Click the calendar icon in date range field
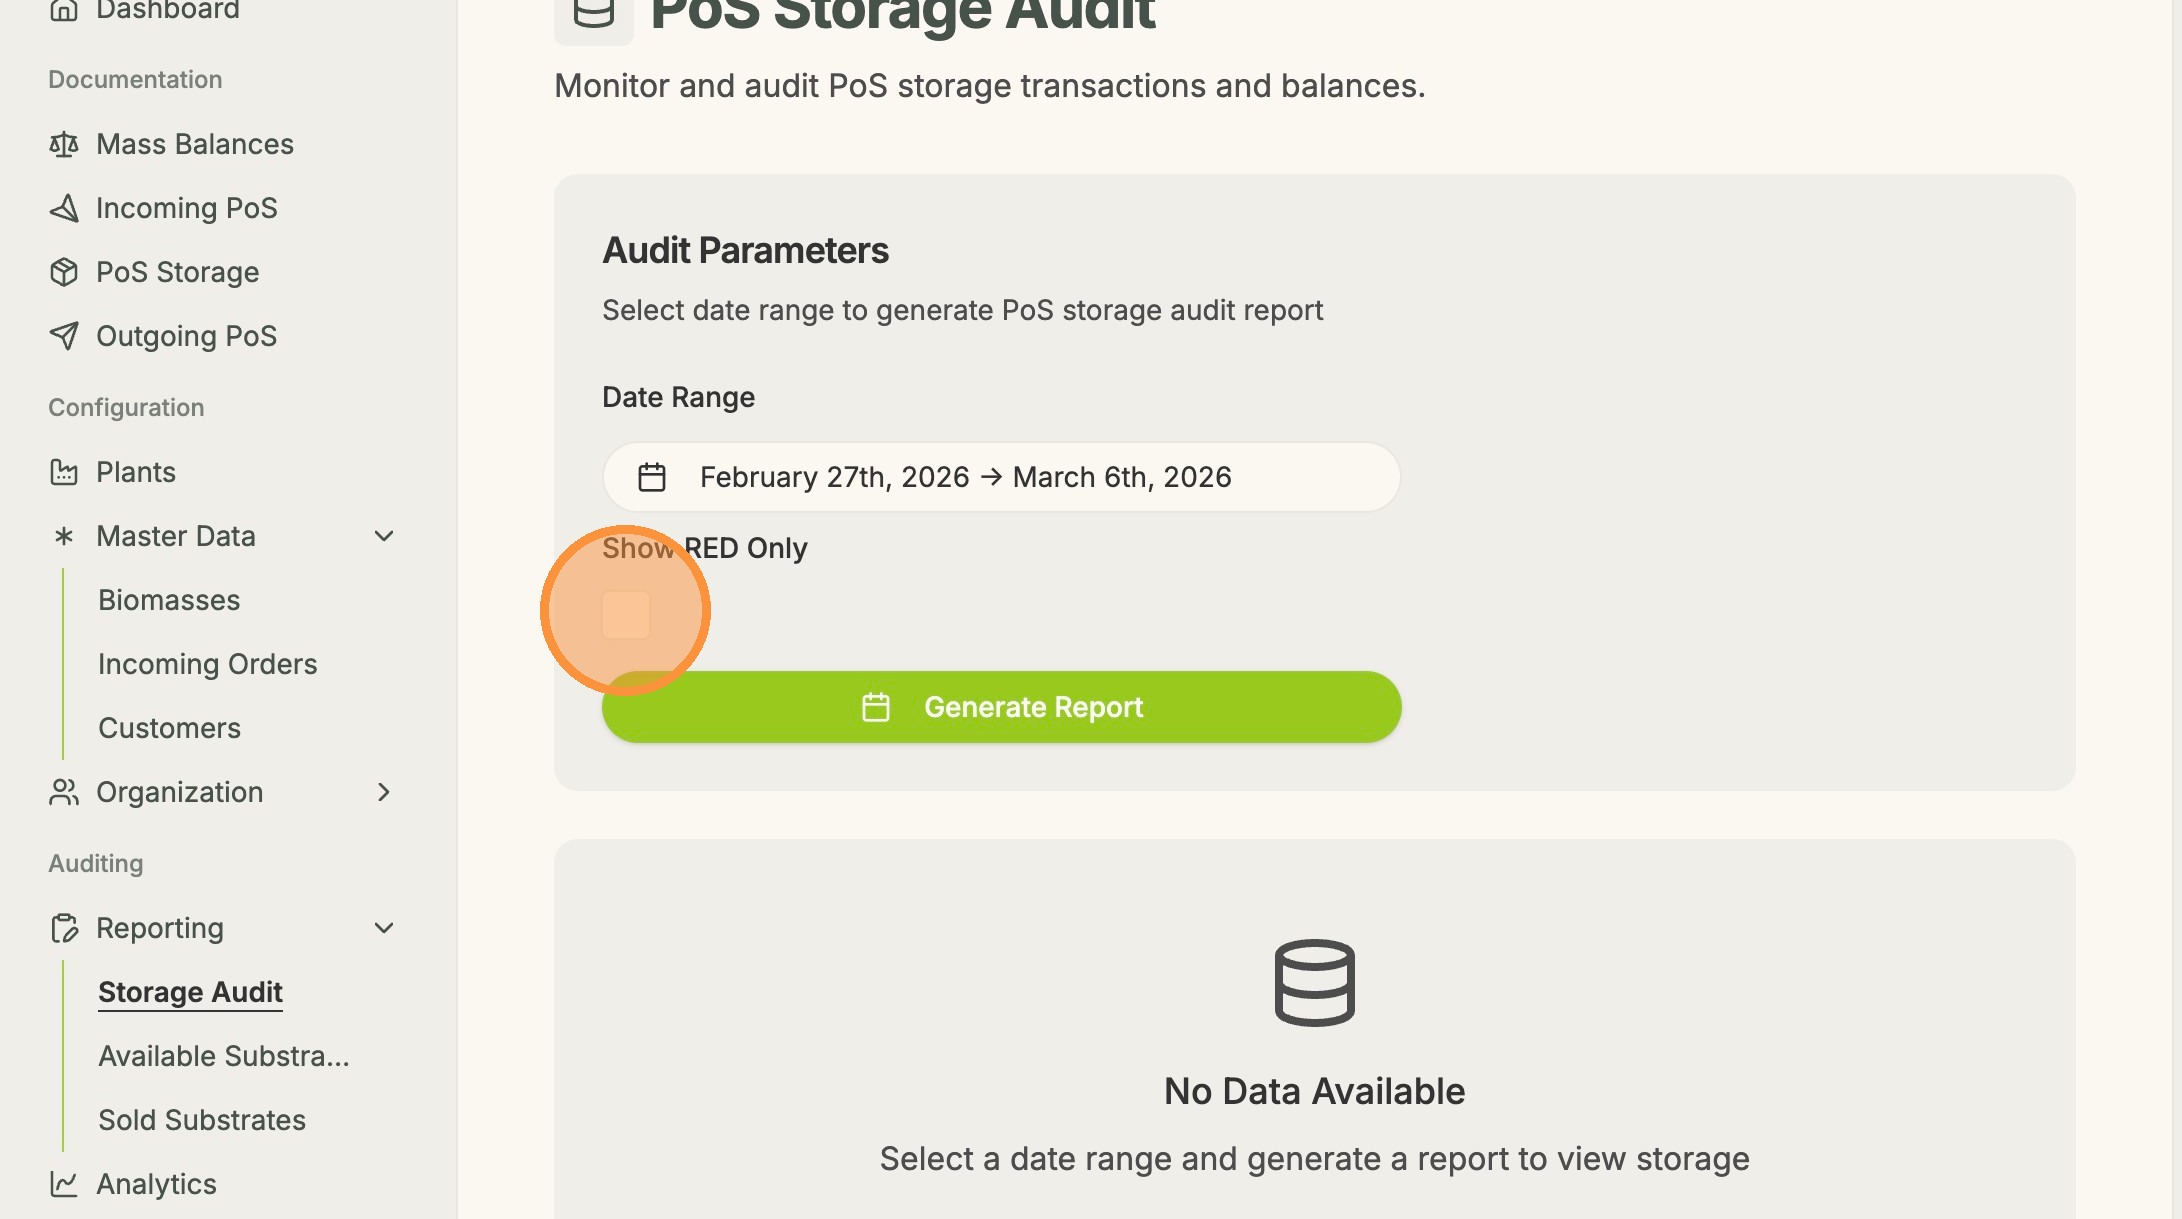Screen dimensions: 2182x1219 click(652, 477)
